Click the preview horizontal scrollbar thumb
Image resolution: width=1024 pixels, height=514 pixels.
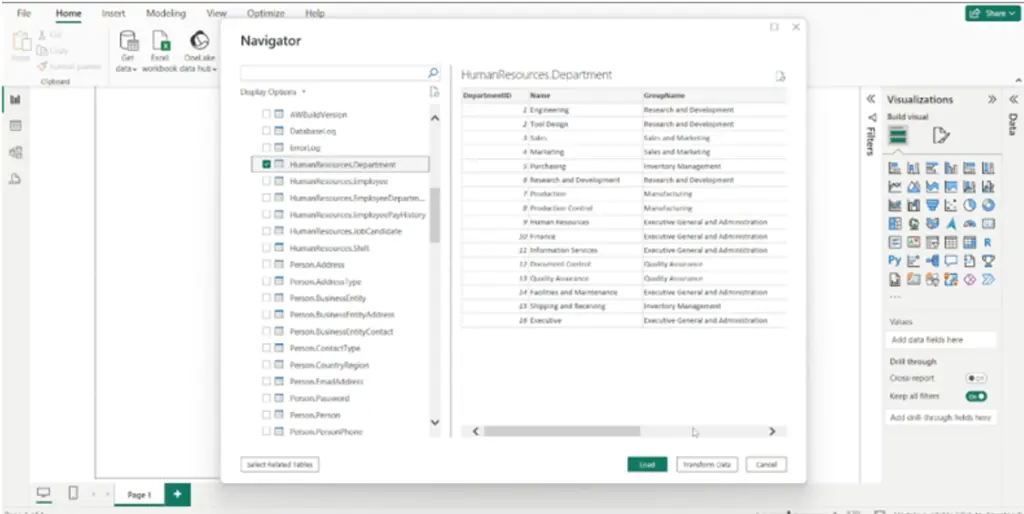pyautogui.click(x=562, y=431)
